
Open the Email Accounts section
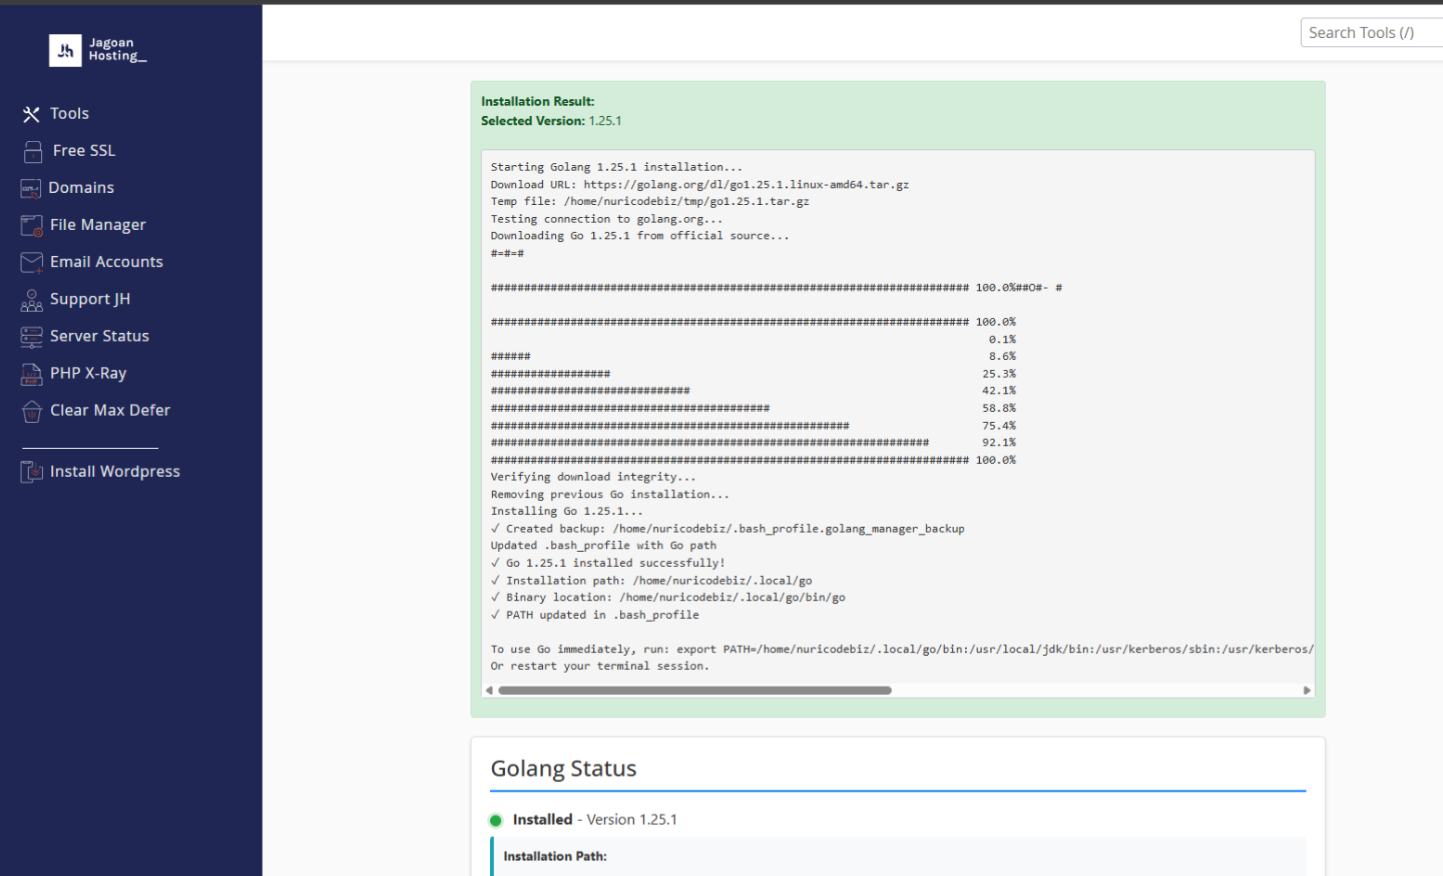click(x=106, y=262)
